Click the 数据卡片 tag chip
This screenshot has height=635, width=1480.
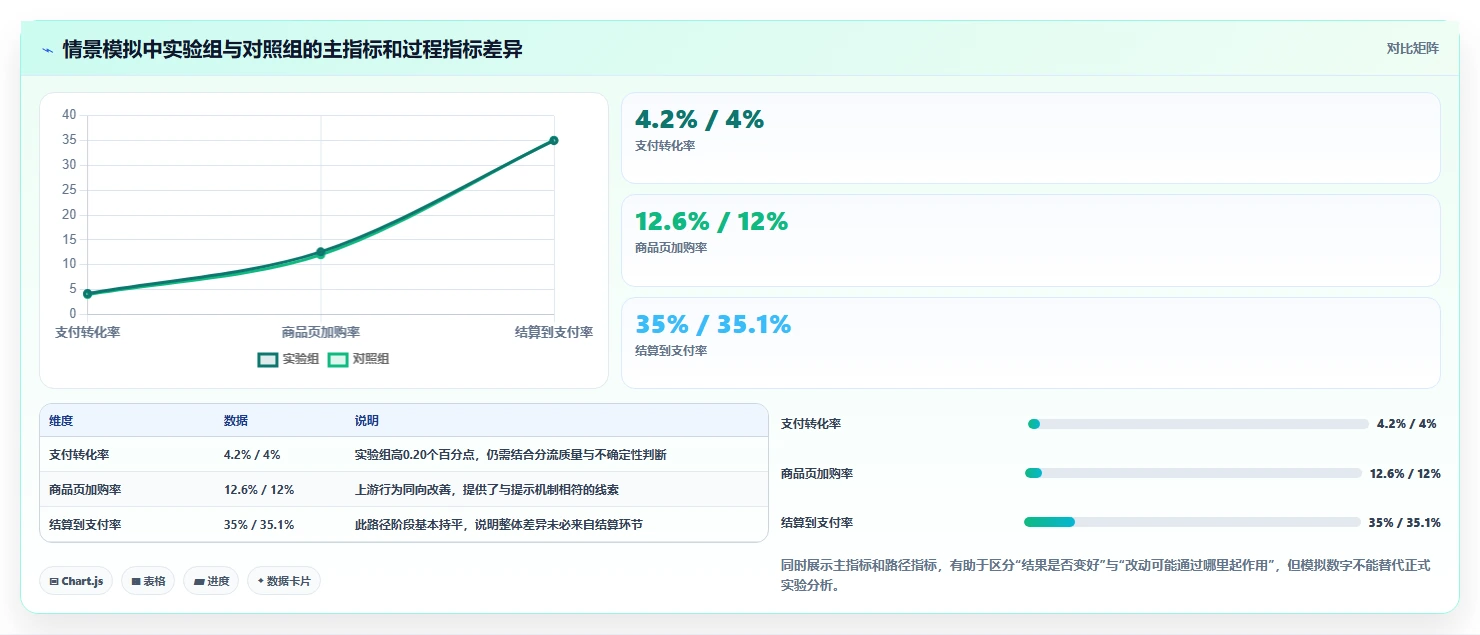click(284, 581)
